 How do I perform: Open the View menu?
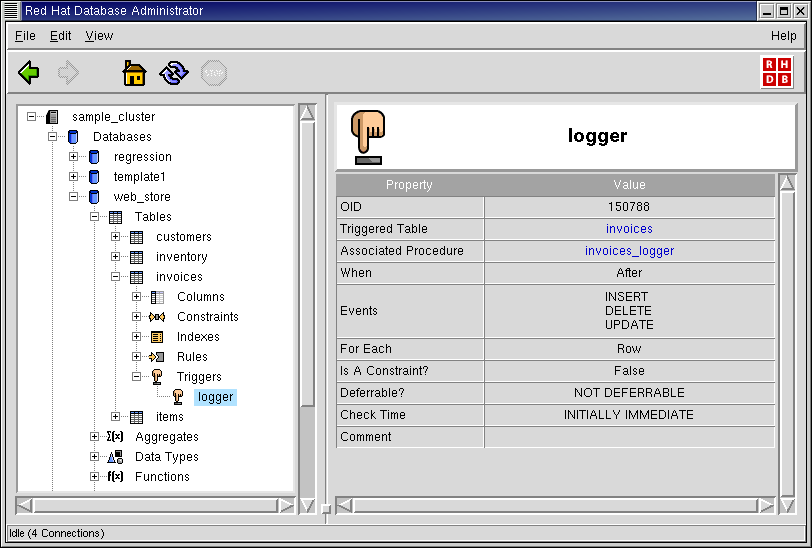99,36
